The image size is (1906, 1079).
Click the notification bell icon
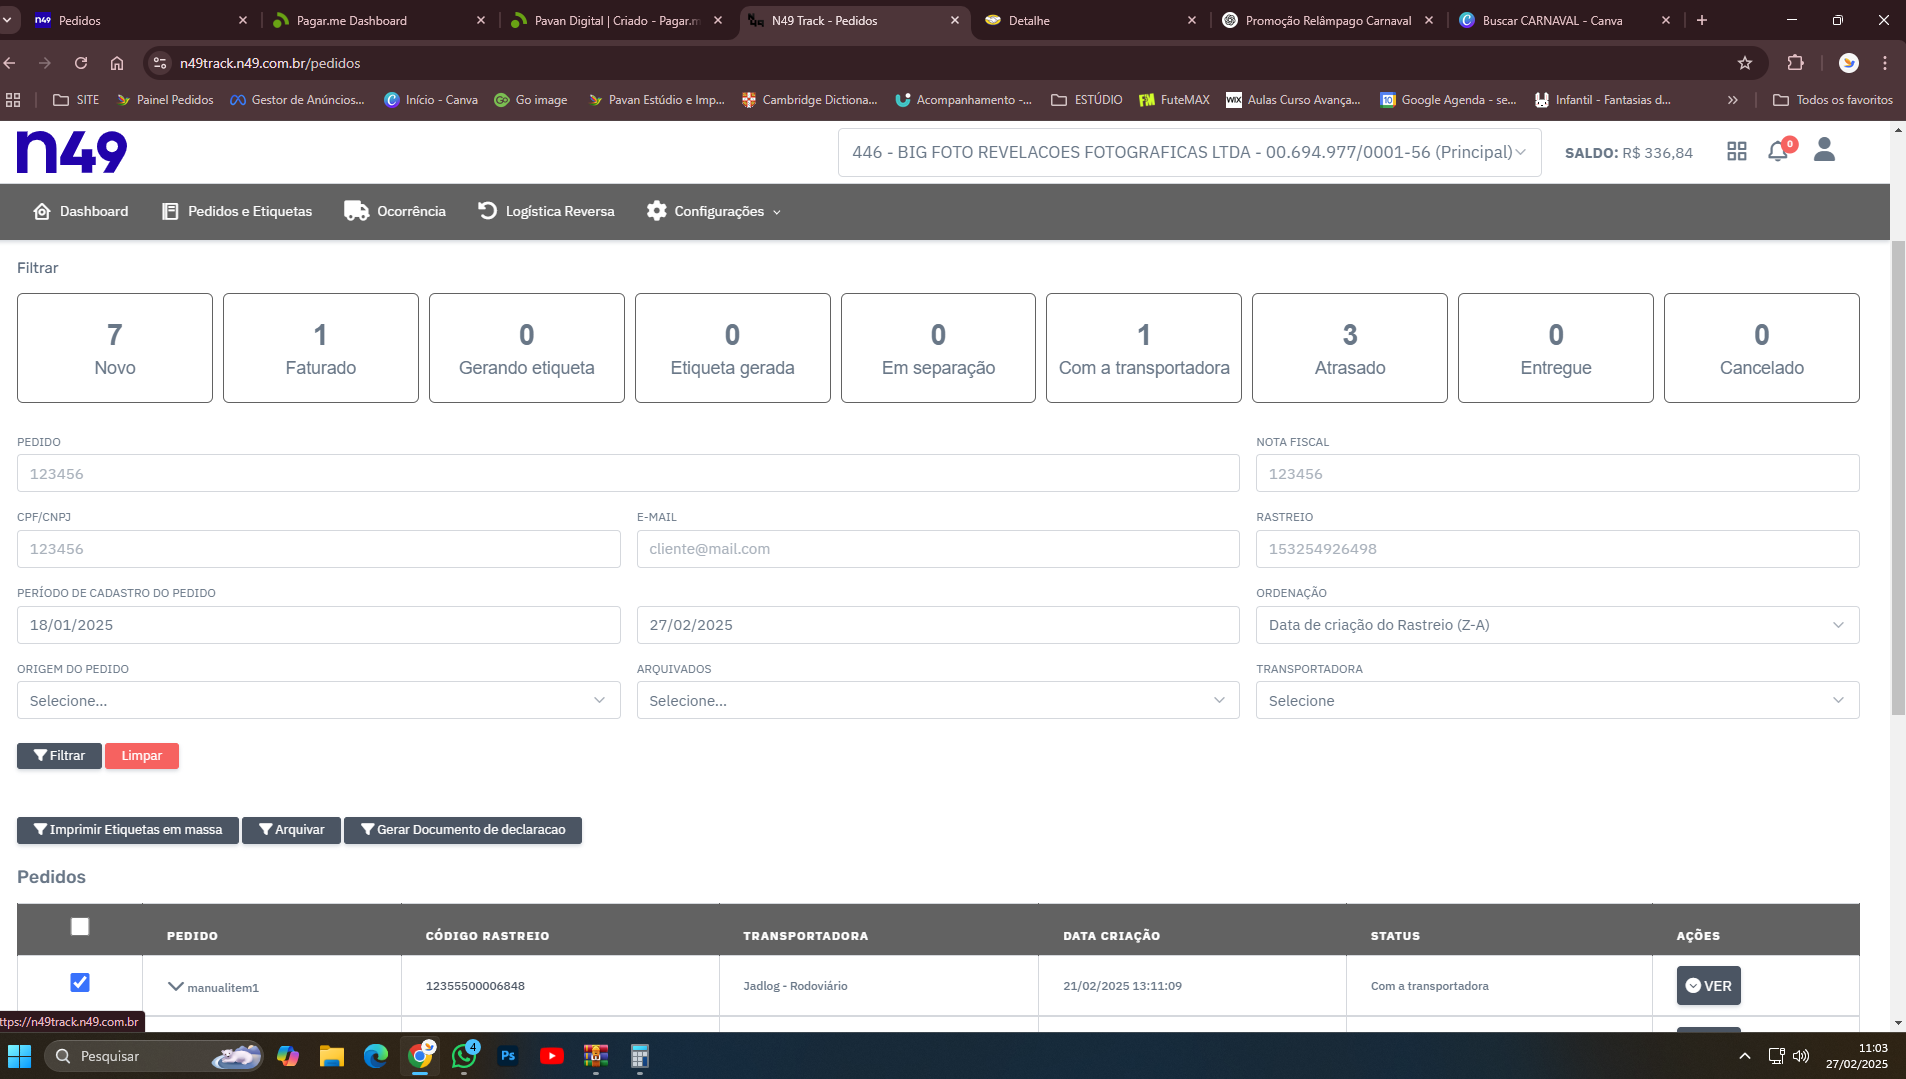[x=1777, y=152]
